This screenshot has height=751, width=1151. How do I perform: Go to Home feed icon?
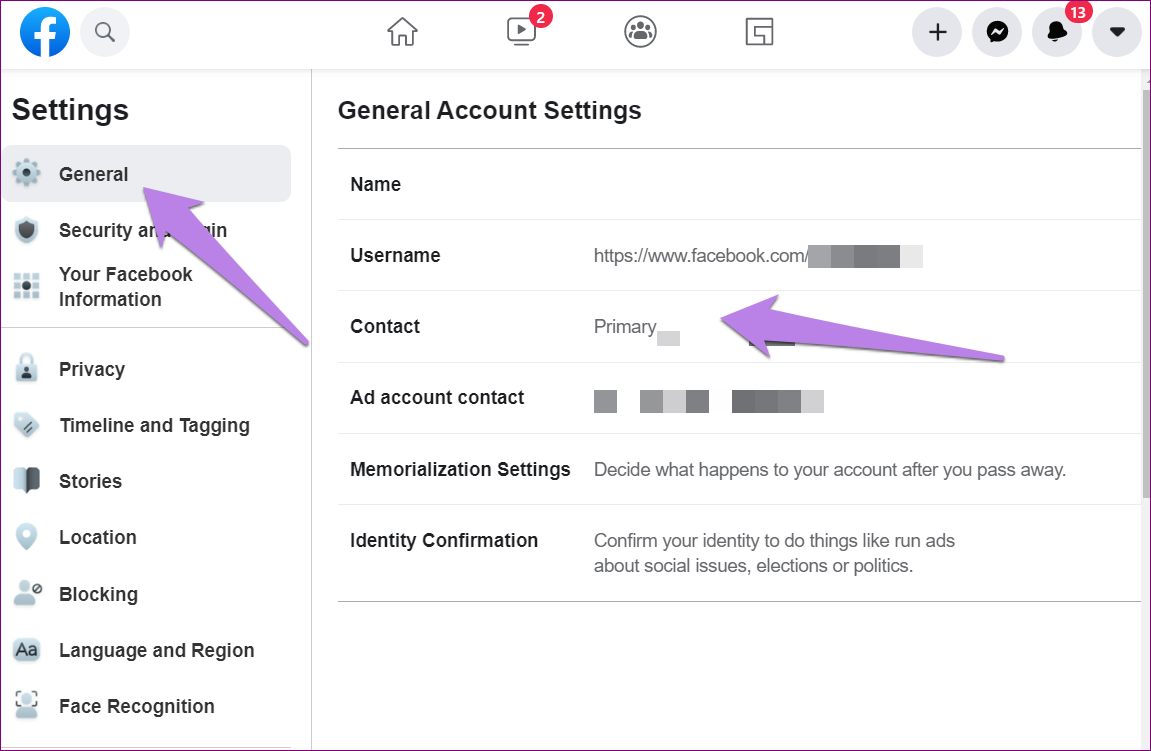[x=402, y=33]
